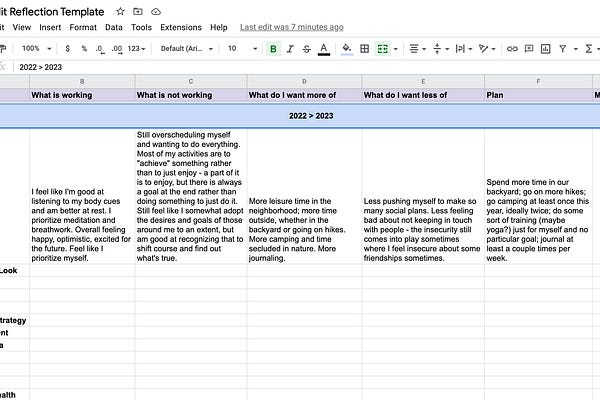Open font size 10 dropdown
Screen dimensions: 600x400
click(x=243, y=49)
